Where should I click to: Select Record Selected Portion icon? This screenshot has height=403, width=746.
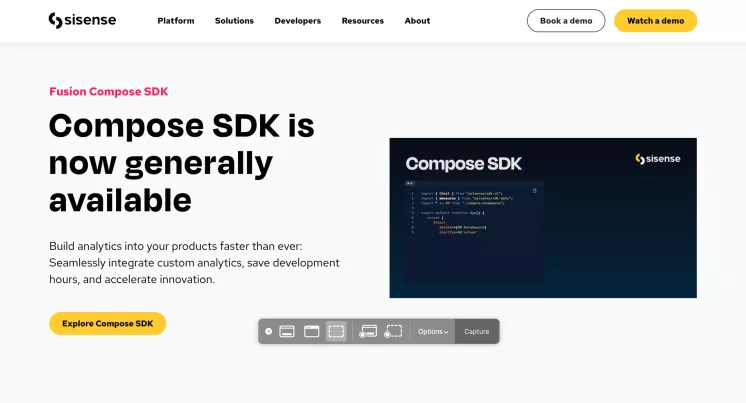pyautogui.click(x=393, y=331)
